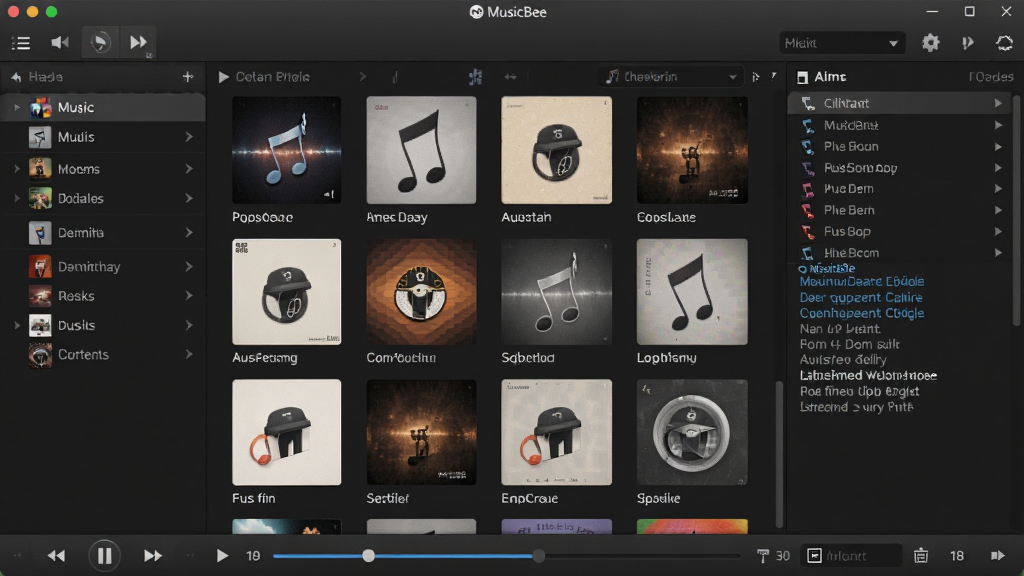The image size is (1024, 576).
Task: Open the Demitthay row chevron
Action: point(189,266)
